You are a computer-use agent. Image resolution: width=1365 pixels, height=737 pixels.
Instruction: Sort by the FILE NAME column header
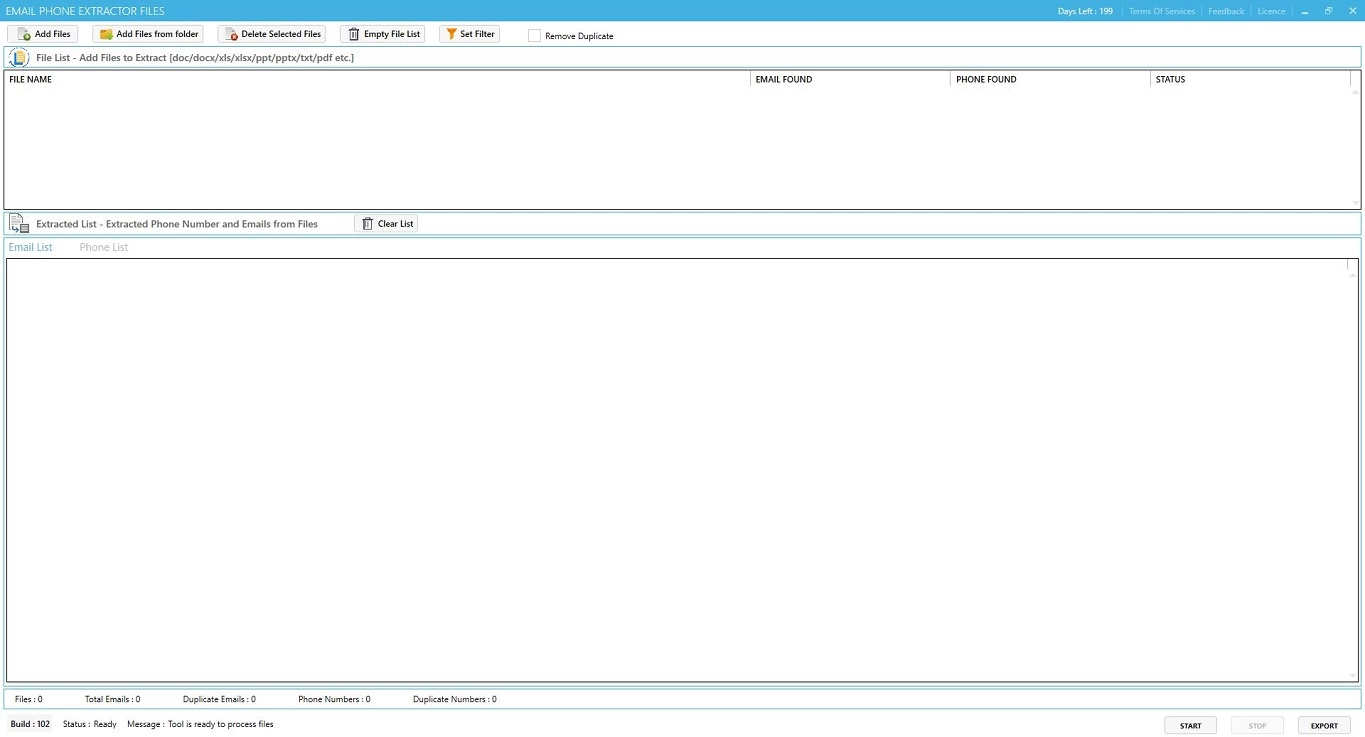(x=31, y=79)
